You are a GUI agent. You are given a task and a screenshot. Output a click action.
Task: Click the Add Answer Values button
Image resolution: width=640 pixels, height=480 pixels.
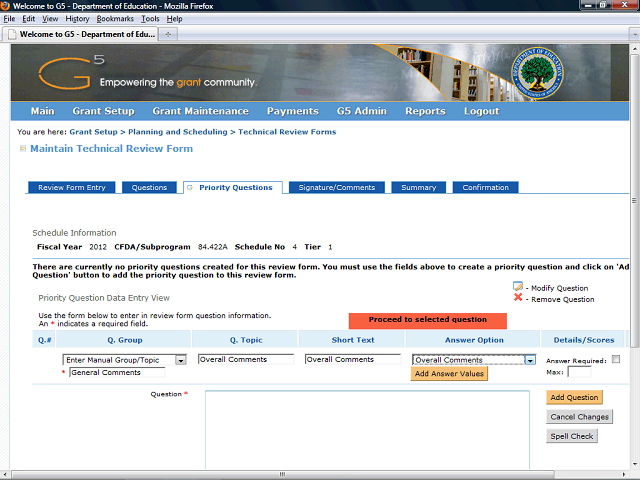(449, 373)
